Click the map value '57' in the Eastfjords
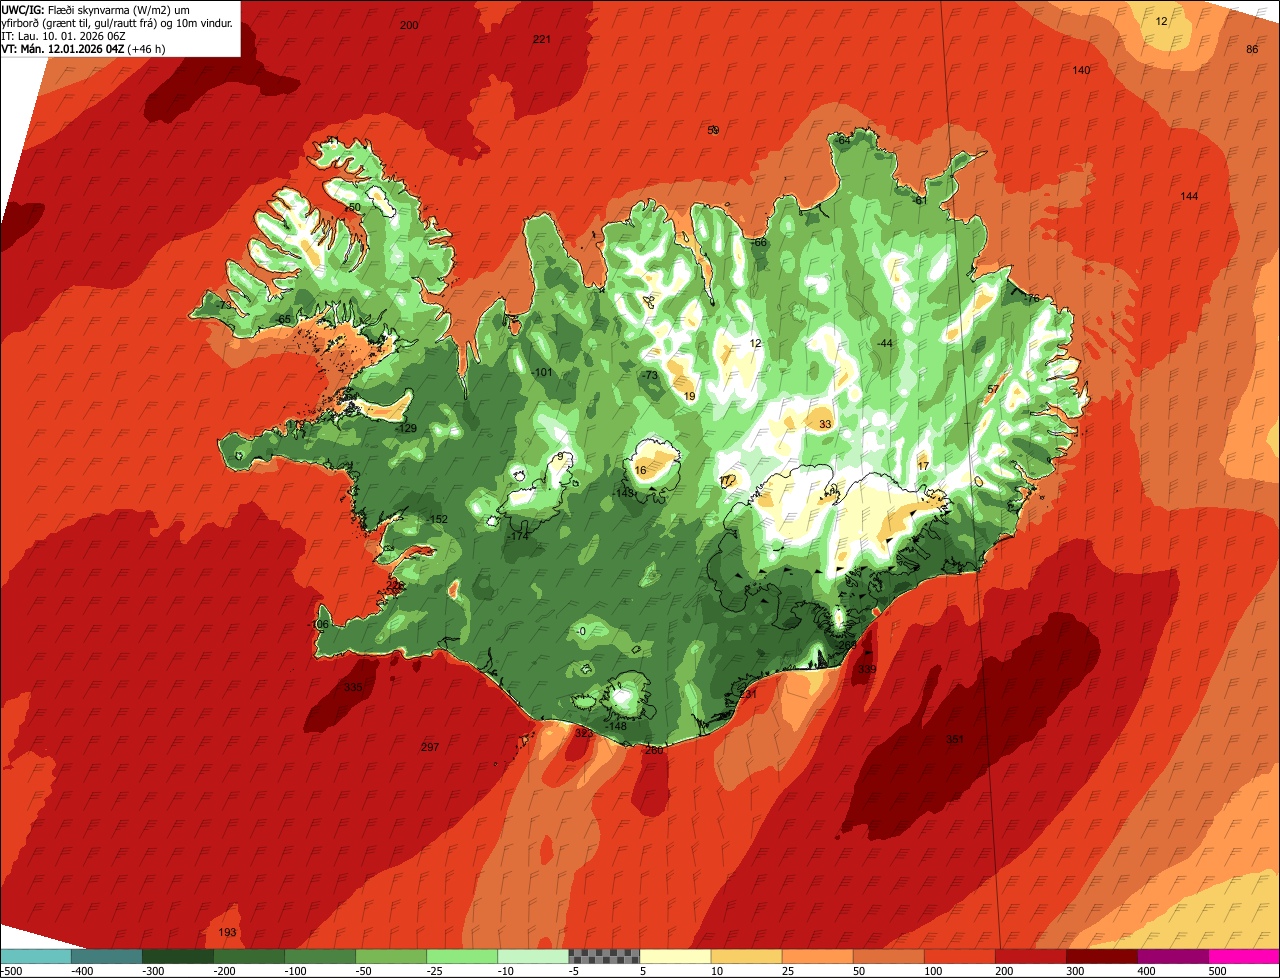Image resolution: width=1280 pixels, height=978 pixels. (x=993, y=390)
